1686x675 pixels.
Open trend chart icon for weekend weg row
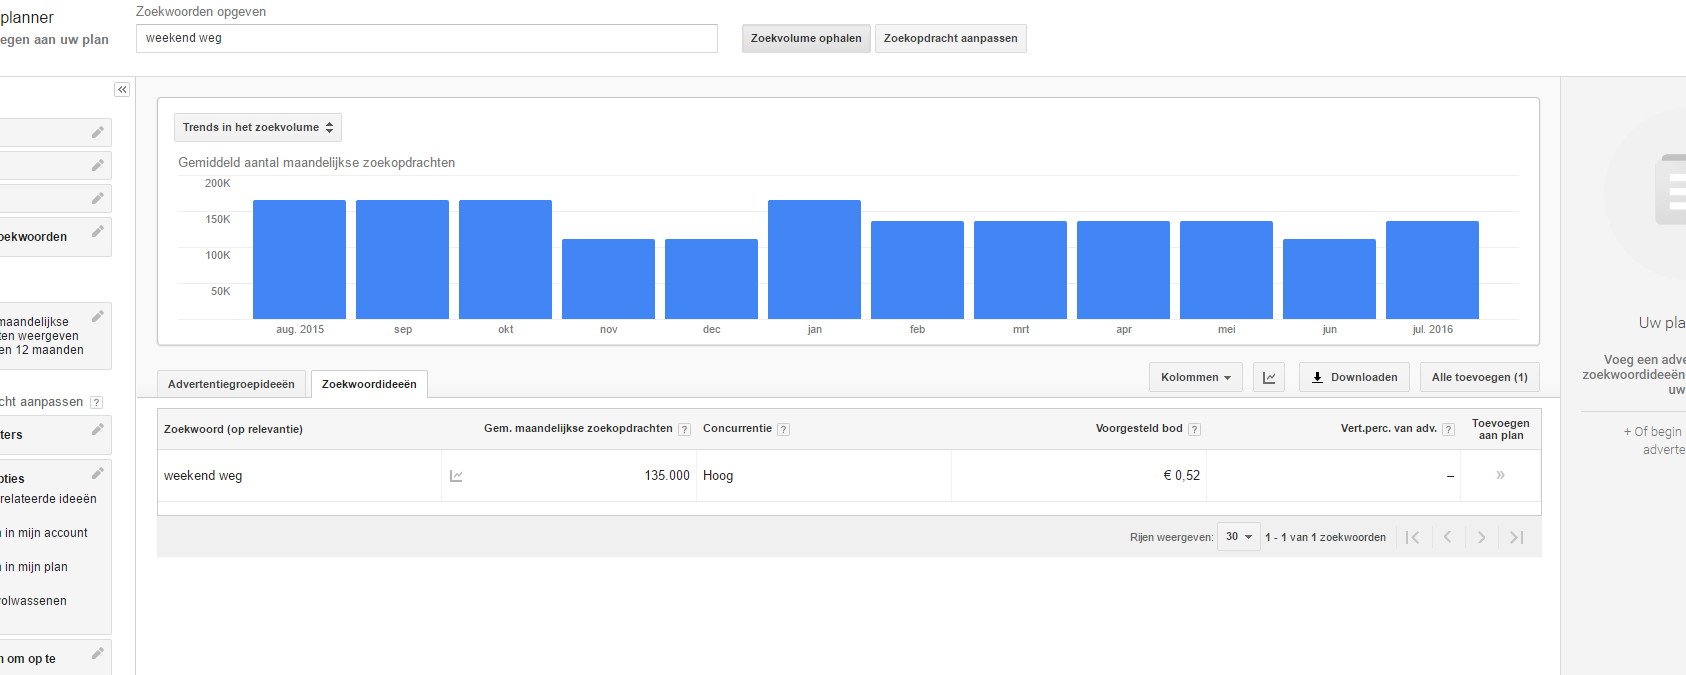[456, 476]
